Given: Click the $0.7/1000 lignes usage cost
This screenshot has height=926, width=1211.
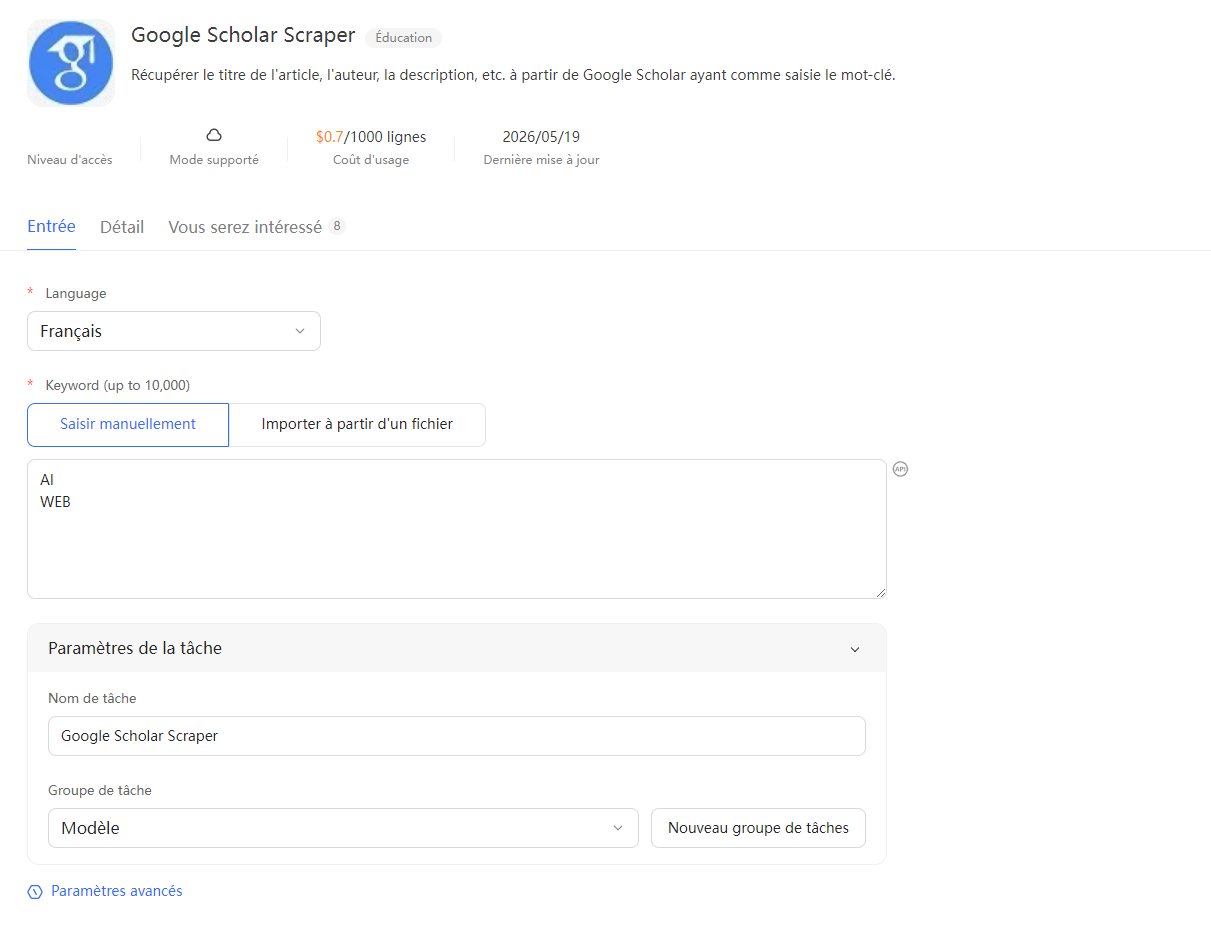Looking at the screenshot, I should coord(371,137).
